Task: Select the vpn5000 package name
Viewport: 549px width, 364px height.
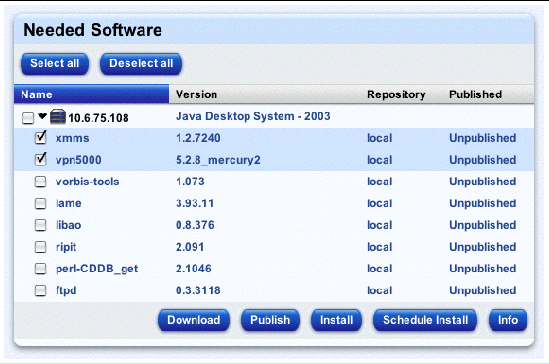Action: tap(78, 160)
